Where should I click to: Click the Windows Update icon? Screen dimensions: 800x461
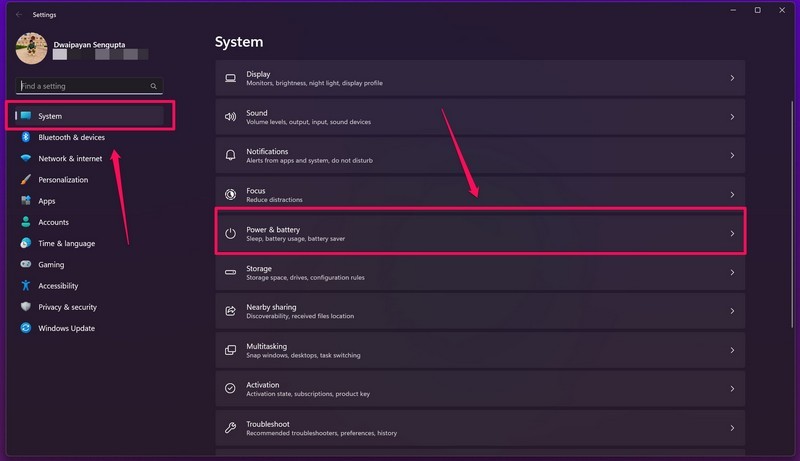[26, 328]
